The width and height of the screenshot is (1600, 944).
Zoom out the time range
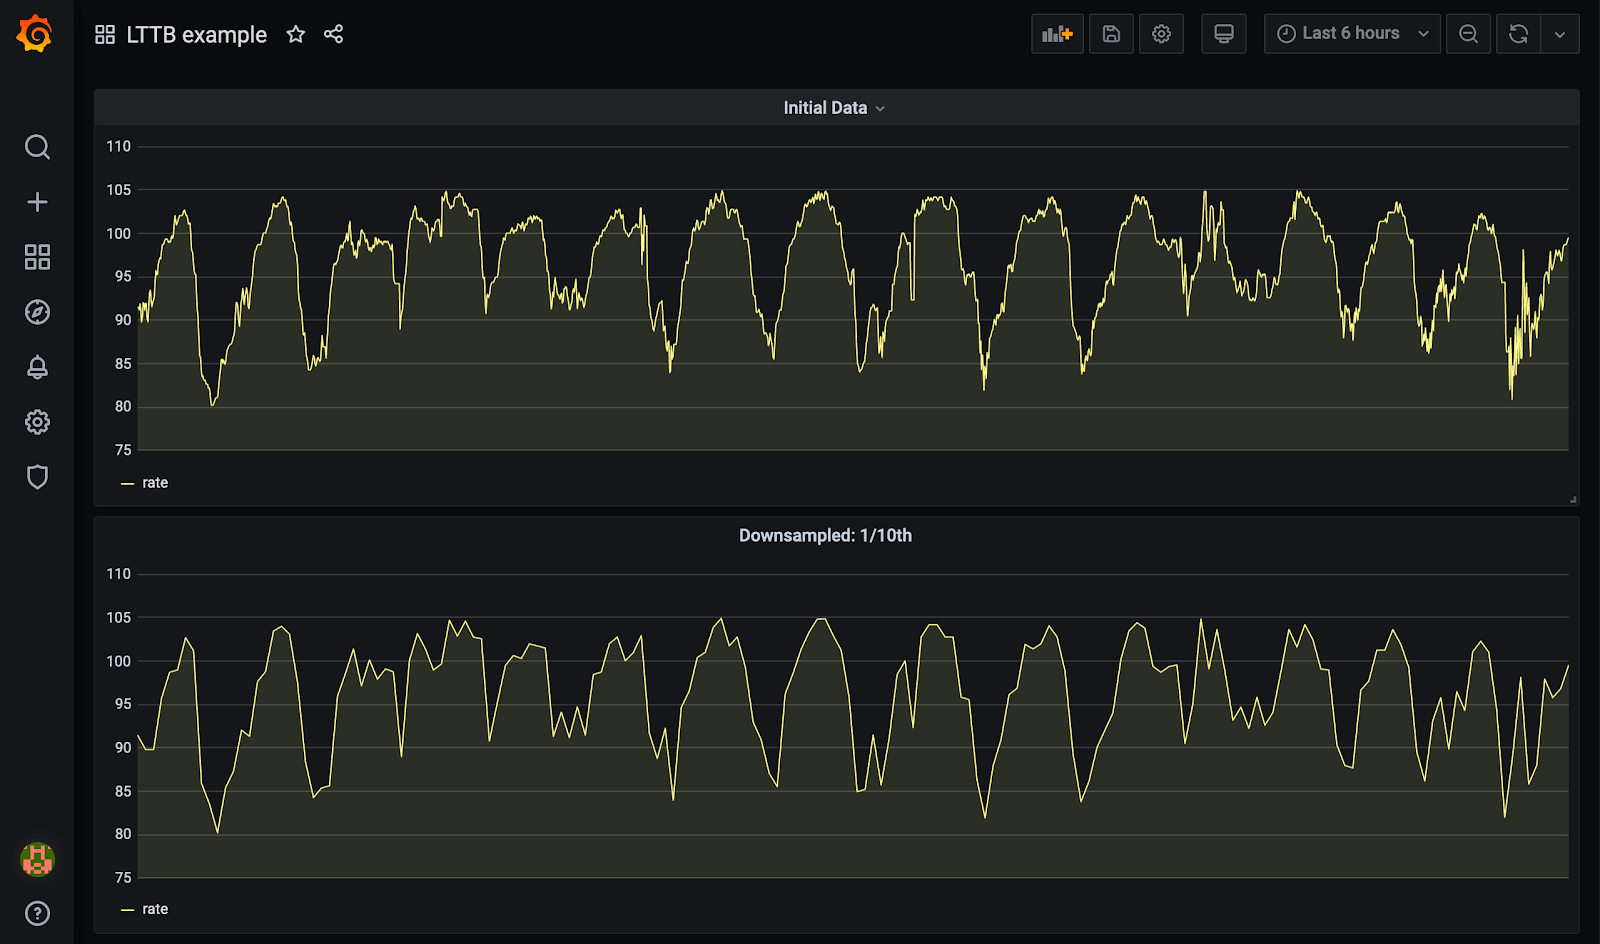pyautogui.click(x=1468, y=34)
